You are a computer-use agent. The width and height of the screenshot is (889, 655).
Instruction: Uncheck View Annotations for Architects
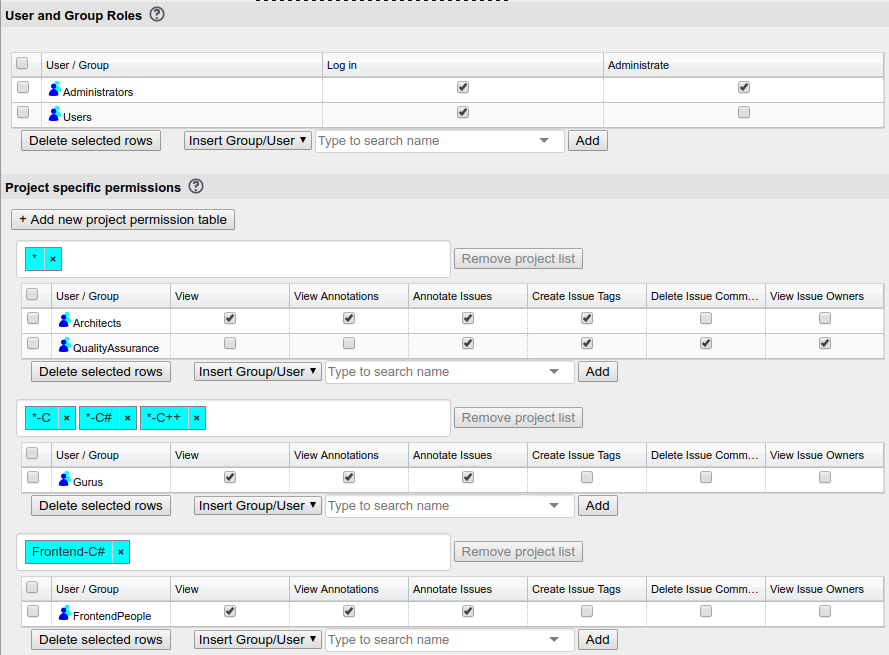(349, 318)
